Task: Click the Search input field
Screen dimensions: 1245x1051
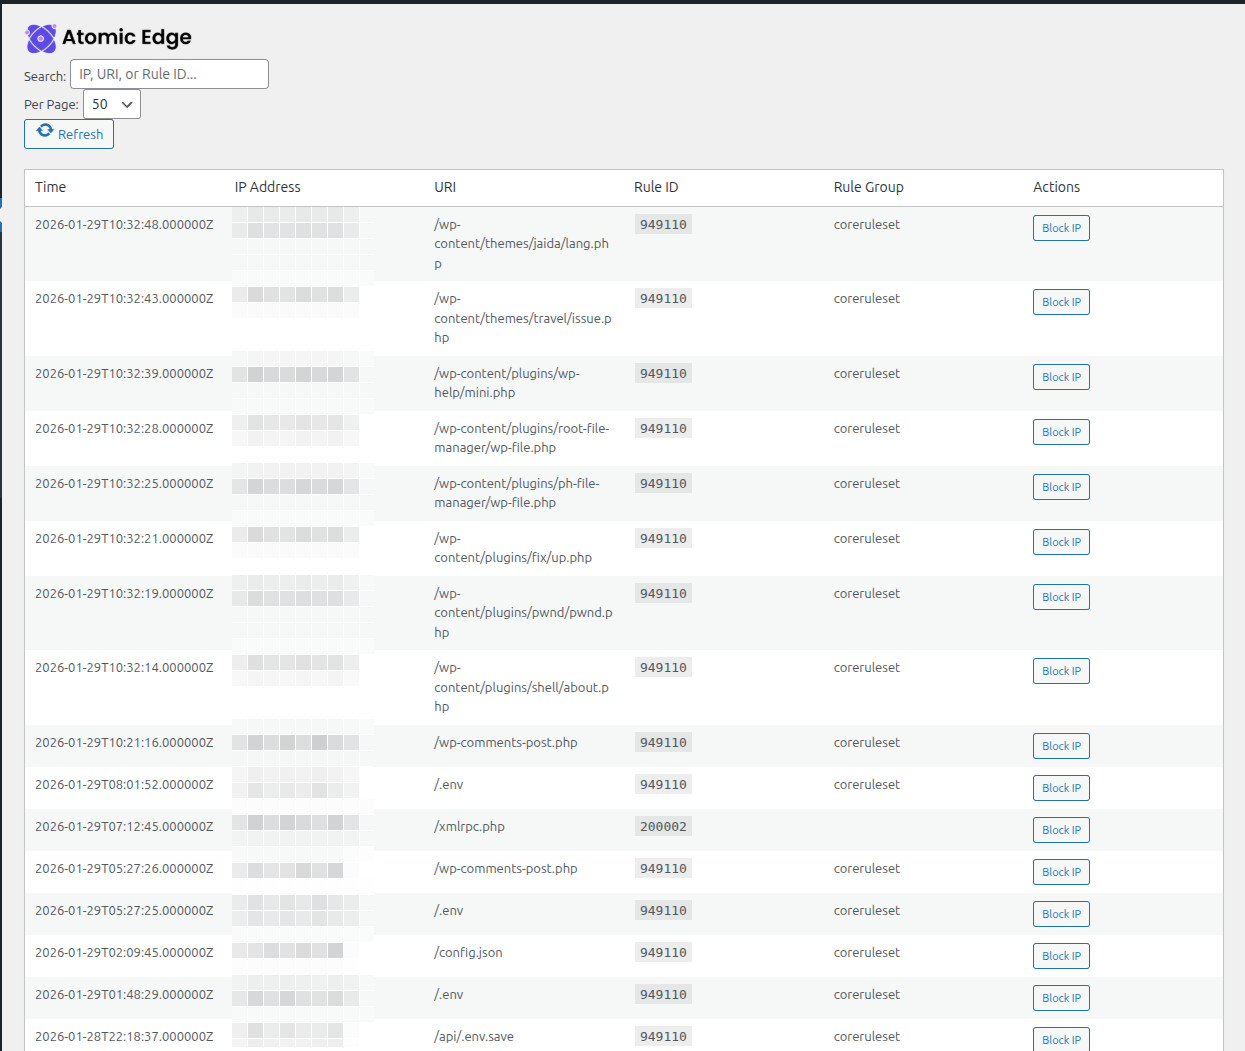Action: (168, 73)
